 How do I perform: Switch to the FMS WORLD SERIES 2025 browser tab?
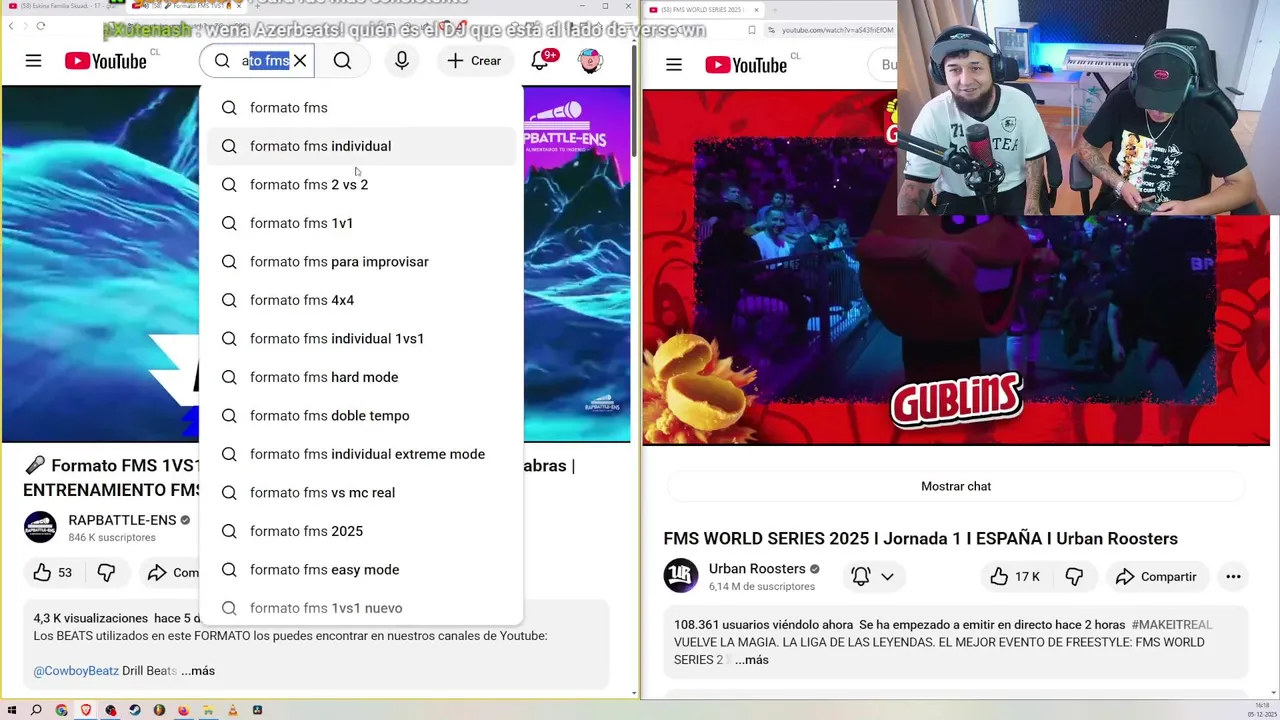pos(703,10)
